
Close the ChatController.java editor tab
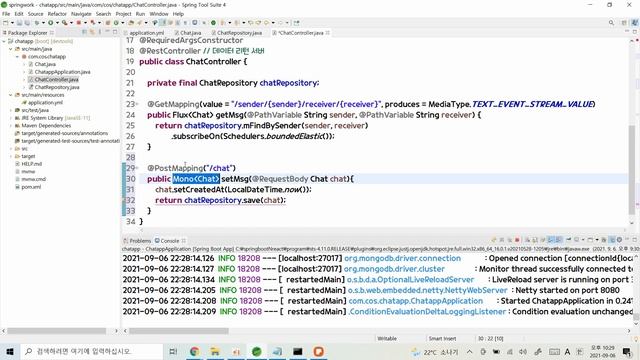pos(328,33)
